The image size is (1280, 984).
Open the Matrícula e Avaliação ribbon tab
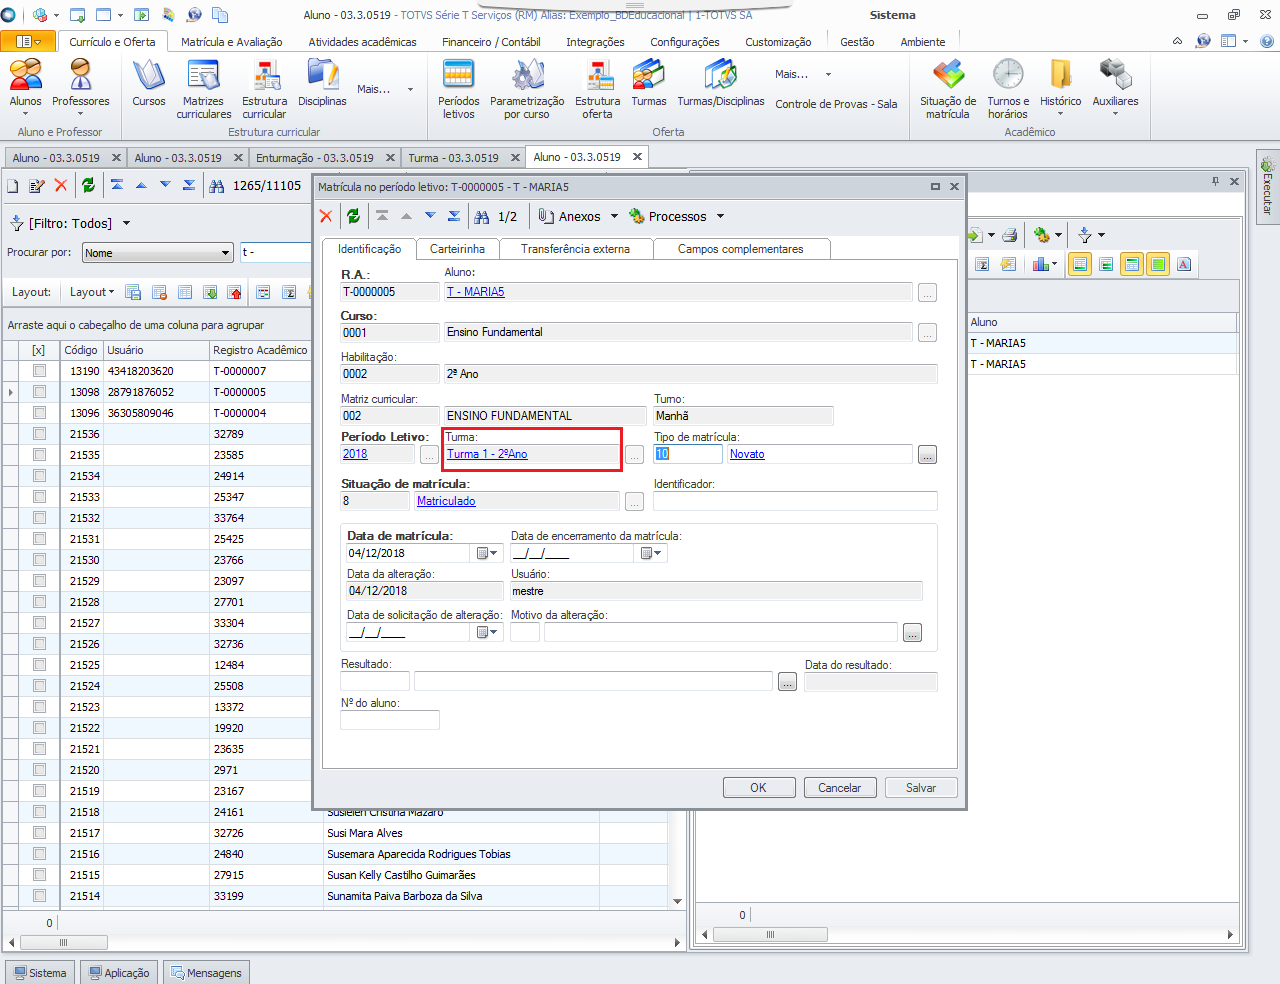click(232, 42)
